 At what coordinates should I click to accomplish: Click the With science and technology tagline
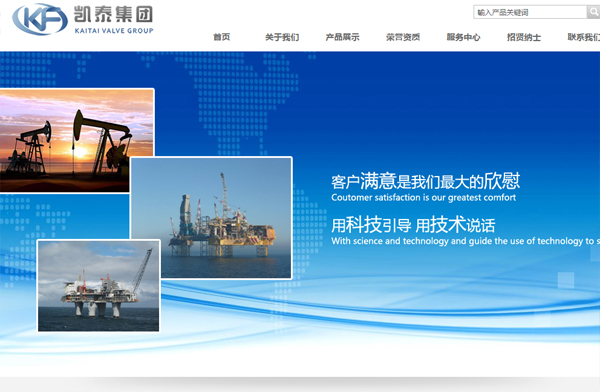point(465,241)
